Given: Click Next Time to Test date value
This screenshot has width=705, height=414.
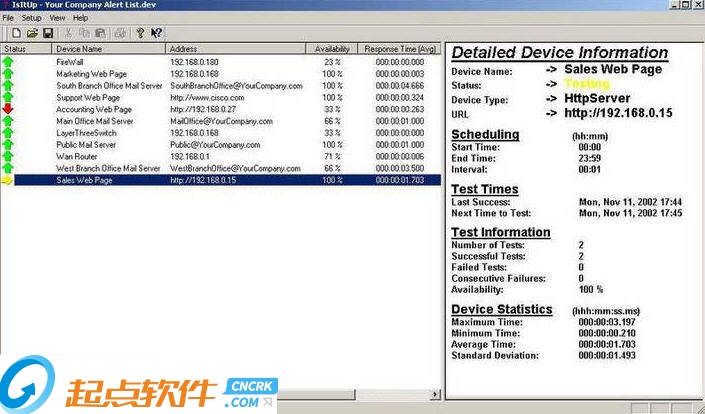Looking at the screenshot, I should [x=630, y=213].
